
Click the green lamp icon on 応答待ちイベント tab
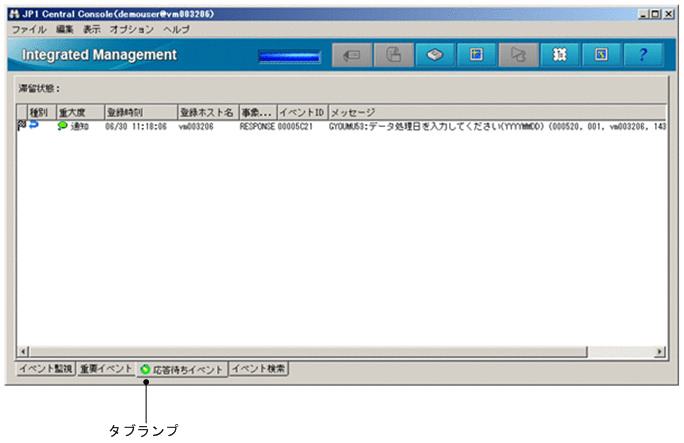tap(145, 370)
